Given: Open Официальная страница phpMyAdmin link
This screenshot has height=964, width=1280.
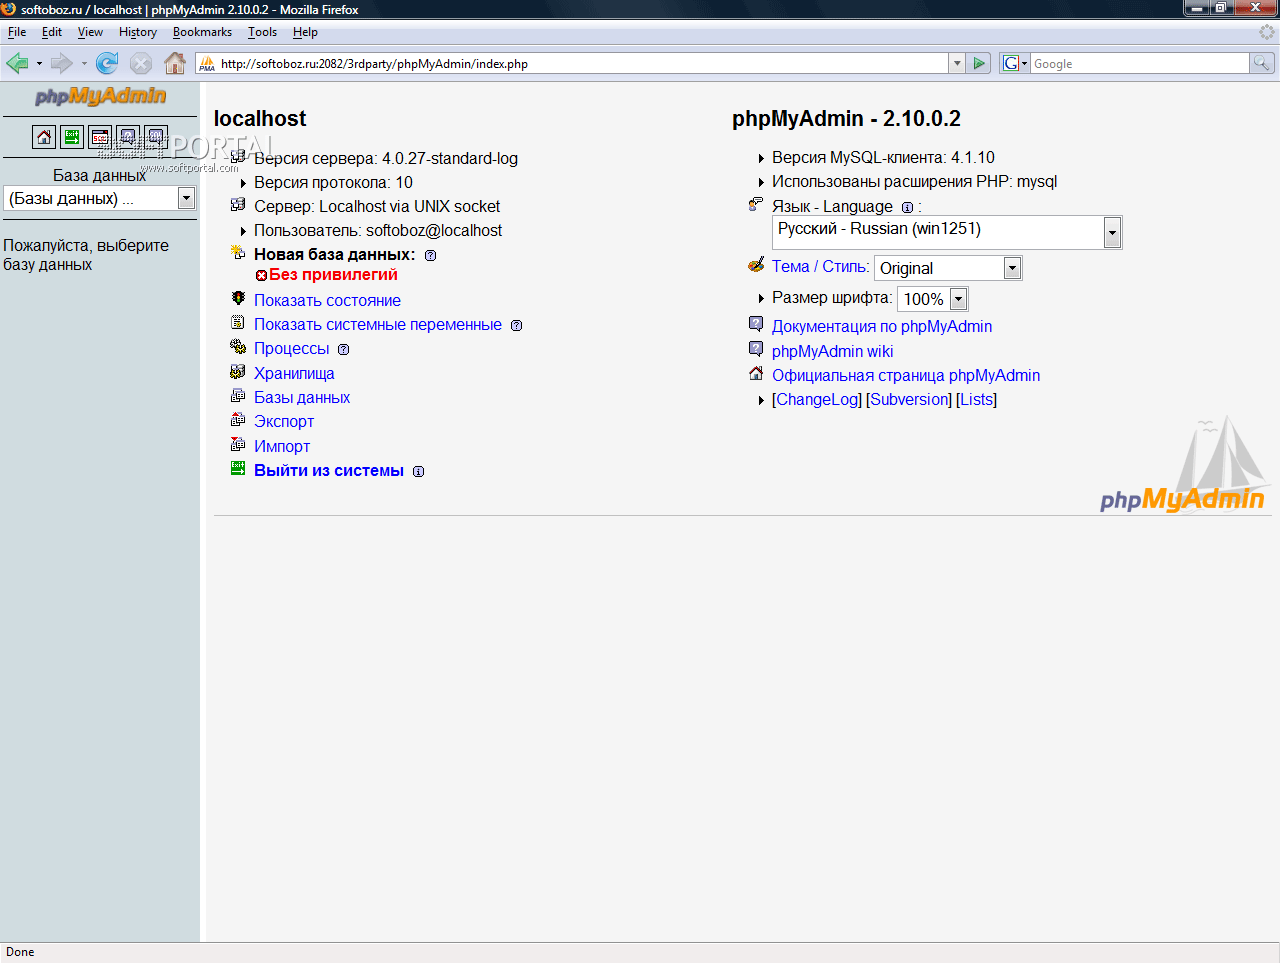Looking at the screenshot, I should (906, 375).
